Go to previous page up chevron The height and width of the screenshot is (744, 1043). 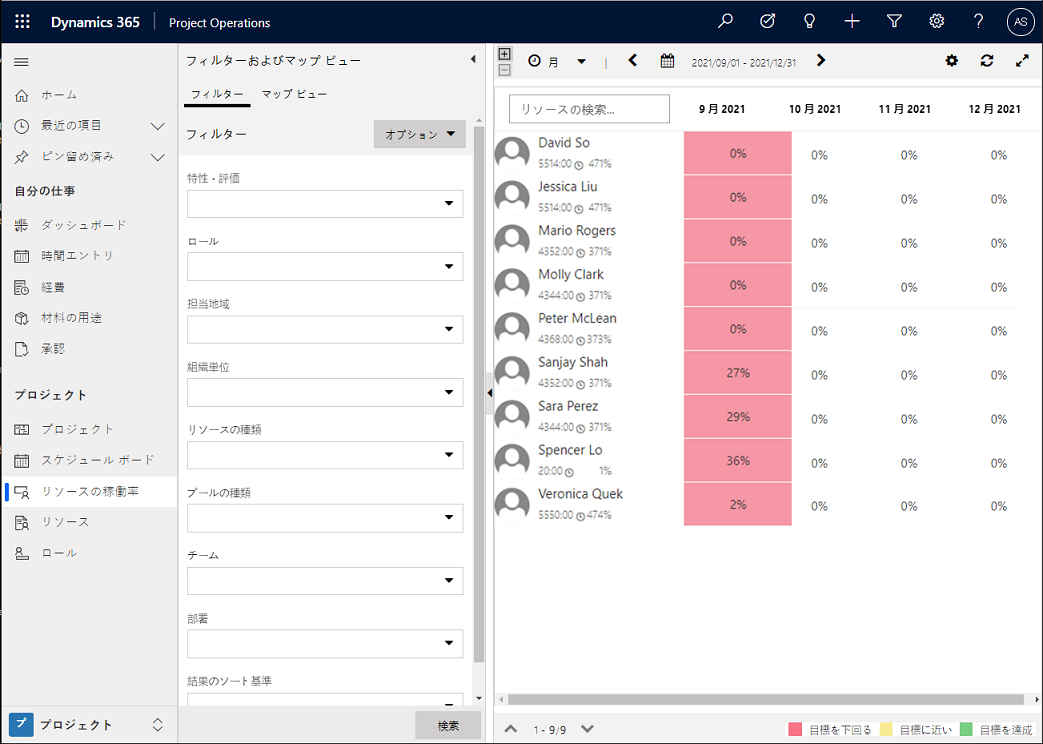(510, 729)
